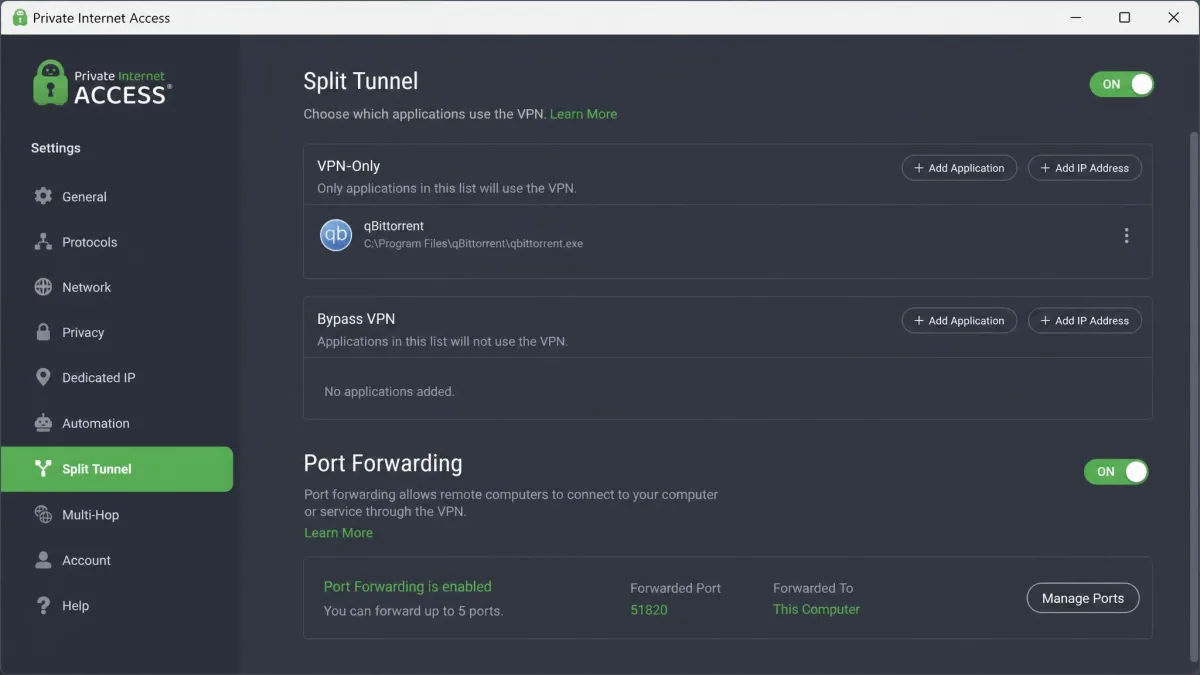This screenshot has width=1200, height=675.
Task: Add Application to the VPN-Only list
Action: (x=959, y=168)
